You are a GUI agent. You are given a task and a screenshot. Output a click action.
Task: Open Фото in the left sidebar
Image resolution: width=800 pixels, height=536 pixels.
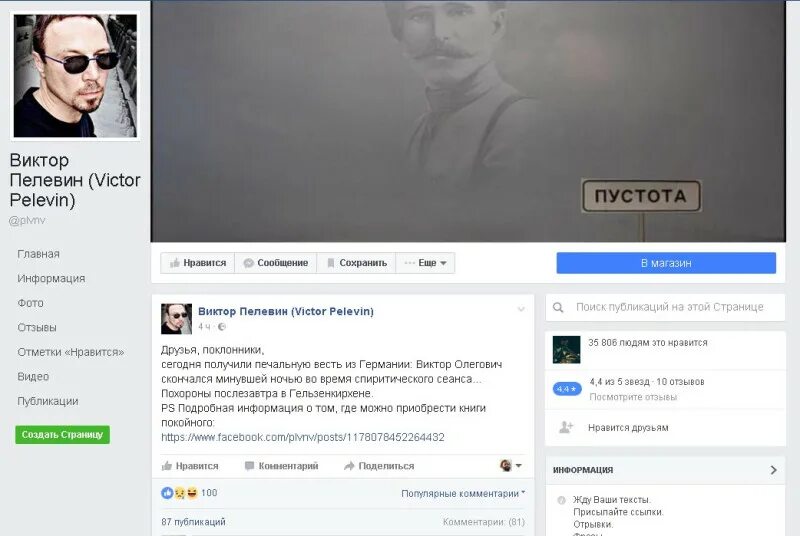[30, 303]
